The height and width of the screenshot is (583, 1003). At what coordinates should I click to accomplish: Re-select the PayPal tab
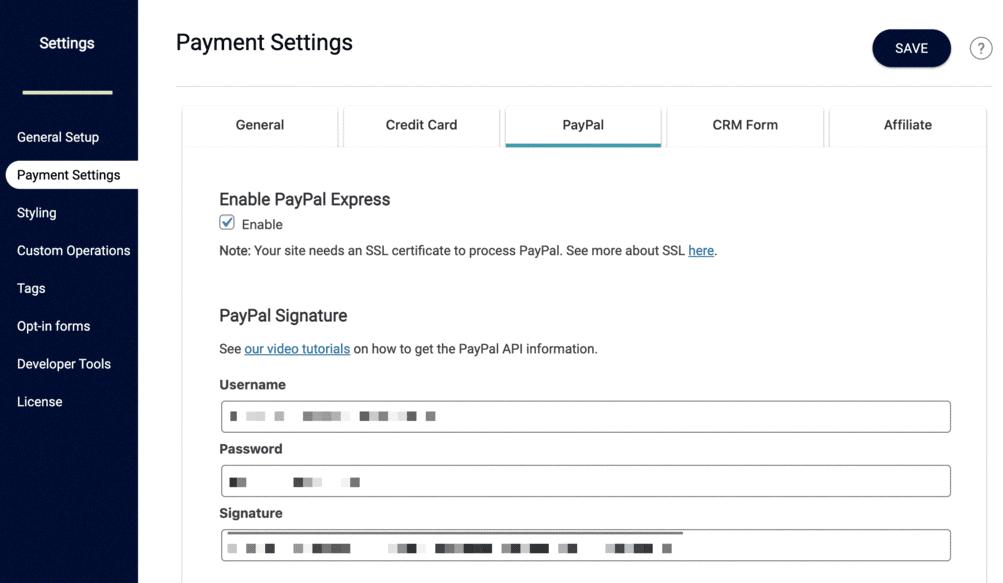[582, 124]
